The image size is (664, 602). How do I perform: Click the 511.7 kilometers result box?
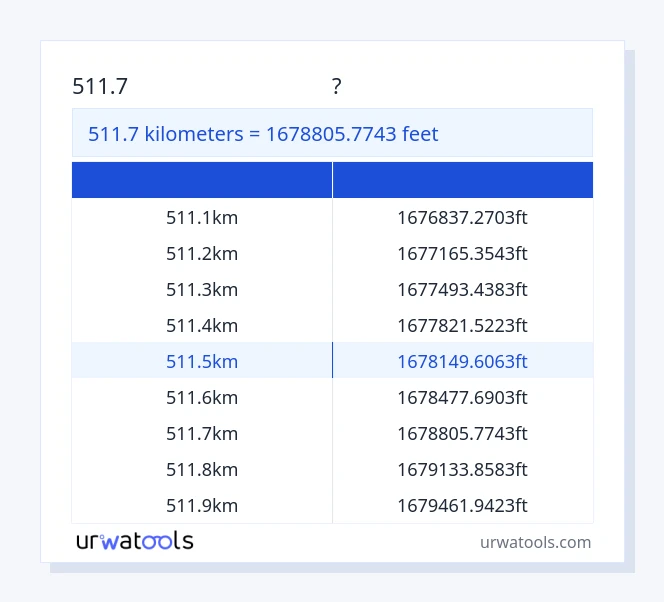click(332, 133)
